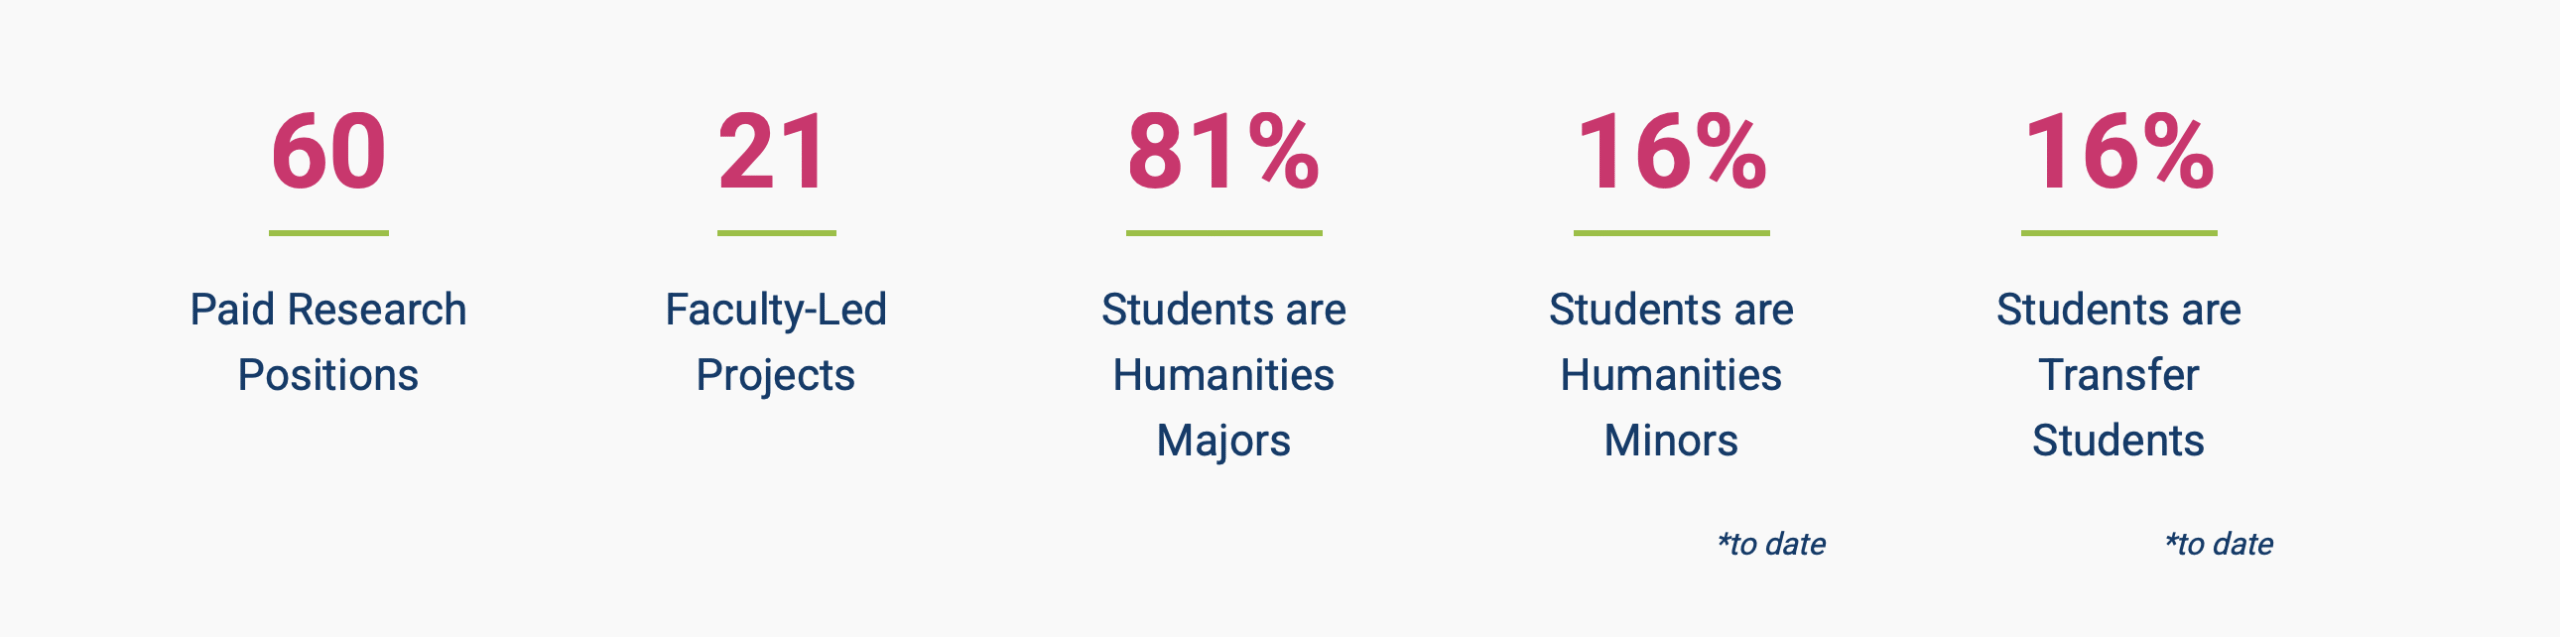This screenshot has height=637, width=2560.
Task: Click the large number 21
Action: [x=775, y=152]
